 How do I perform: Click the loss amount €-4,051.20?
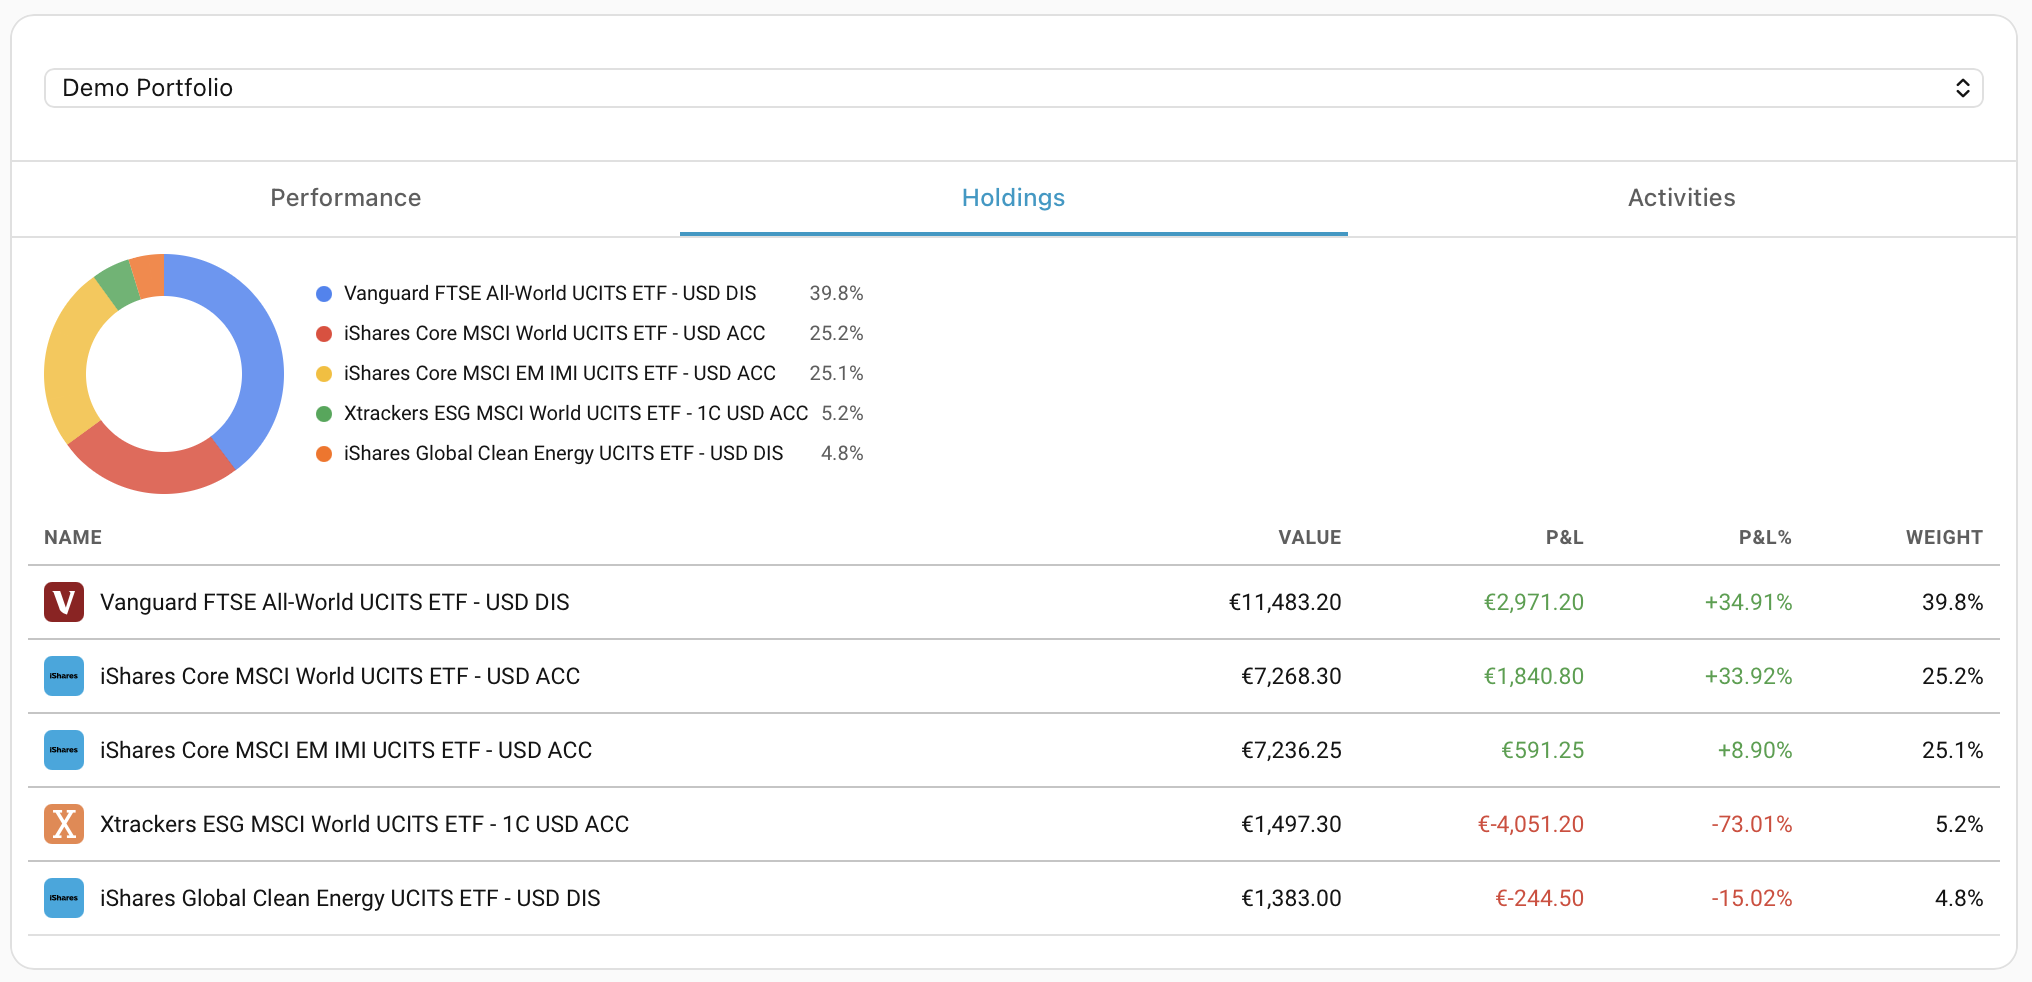click(x=1531, y=824)
